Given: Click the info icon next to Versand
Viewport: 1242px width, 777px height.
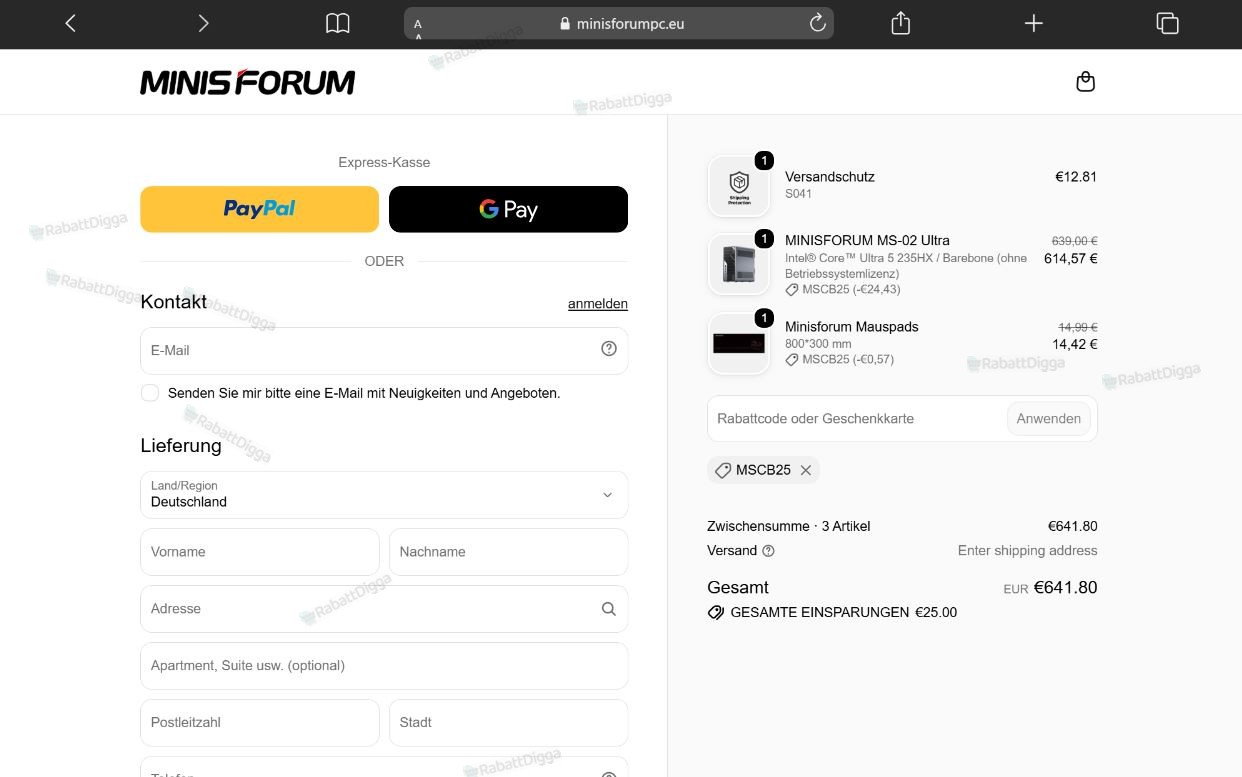Looking at the screenshot, I should pos(768,551).
